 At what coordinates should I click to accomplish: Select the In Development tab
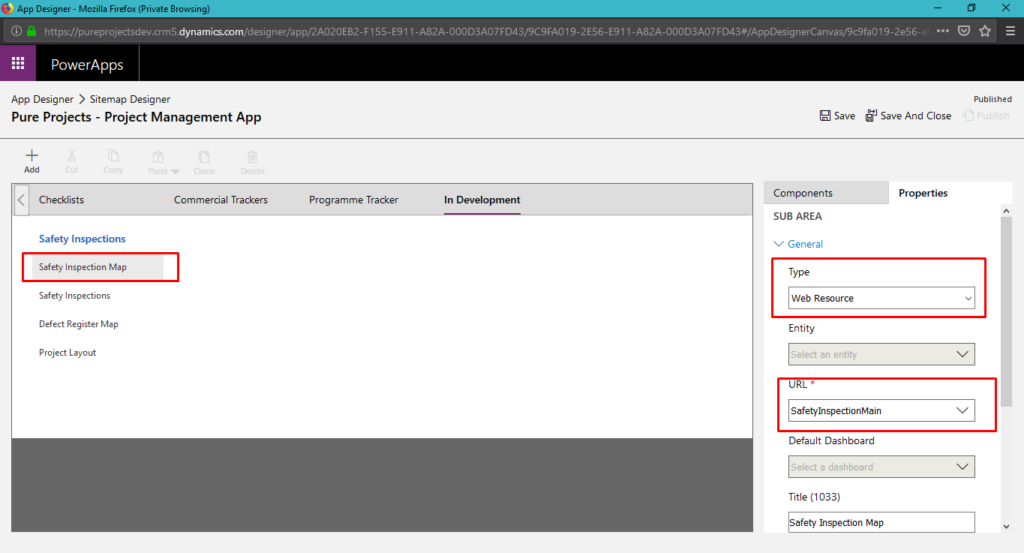click(482, 200)
